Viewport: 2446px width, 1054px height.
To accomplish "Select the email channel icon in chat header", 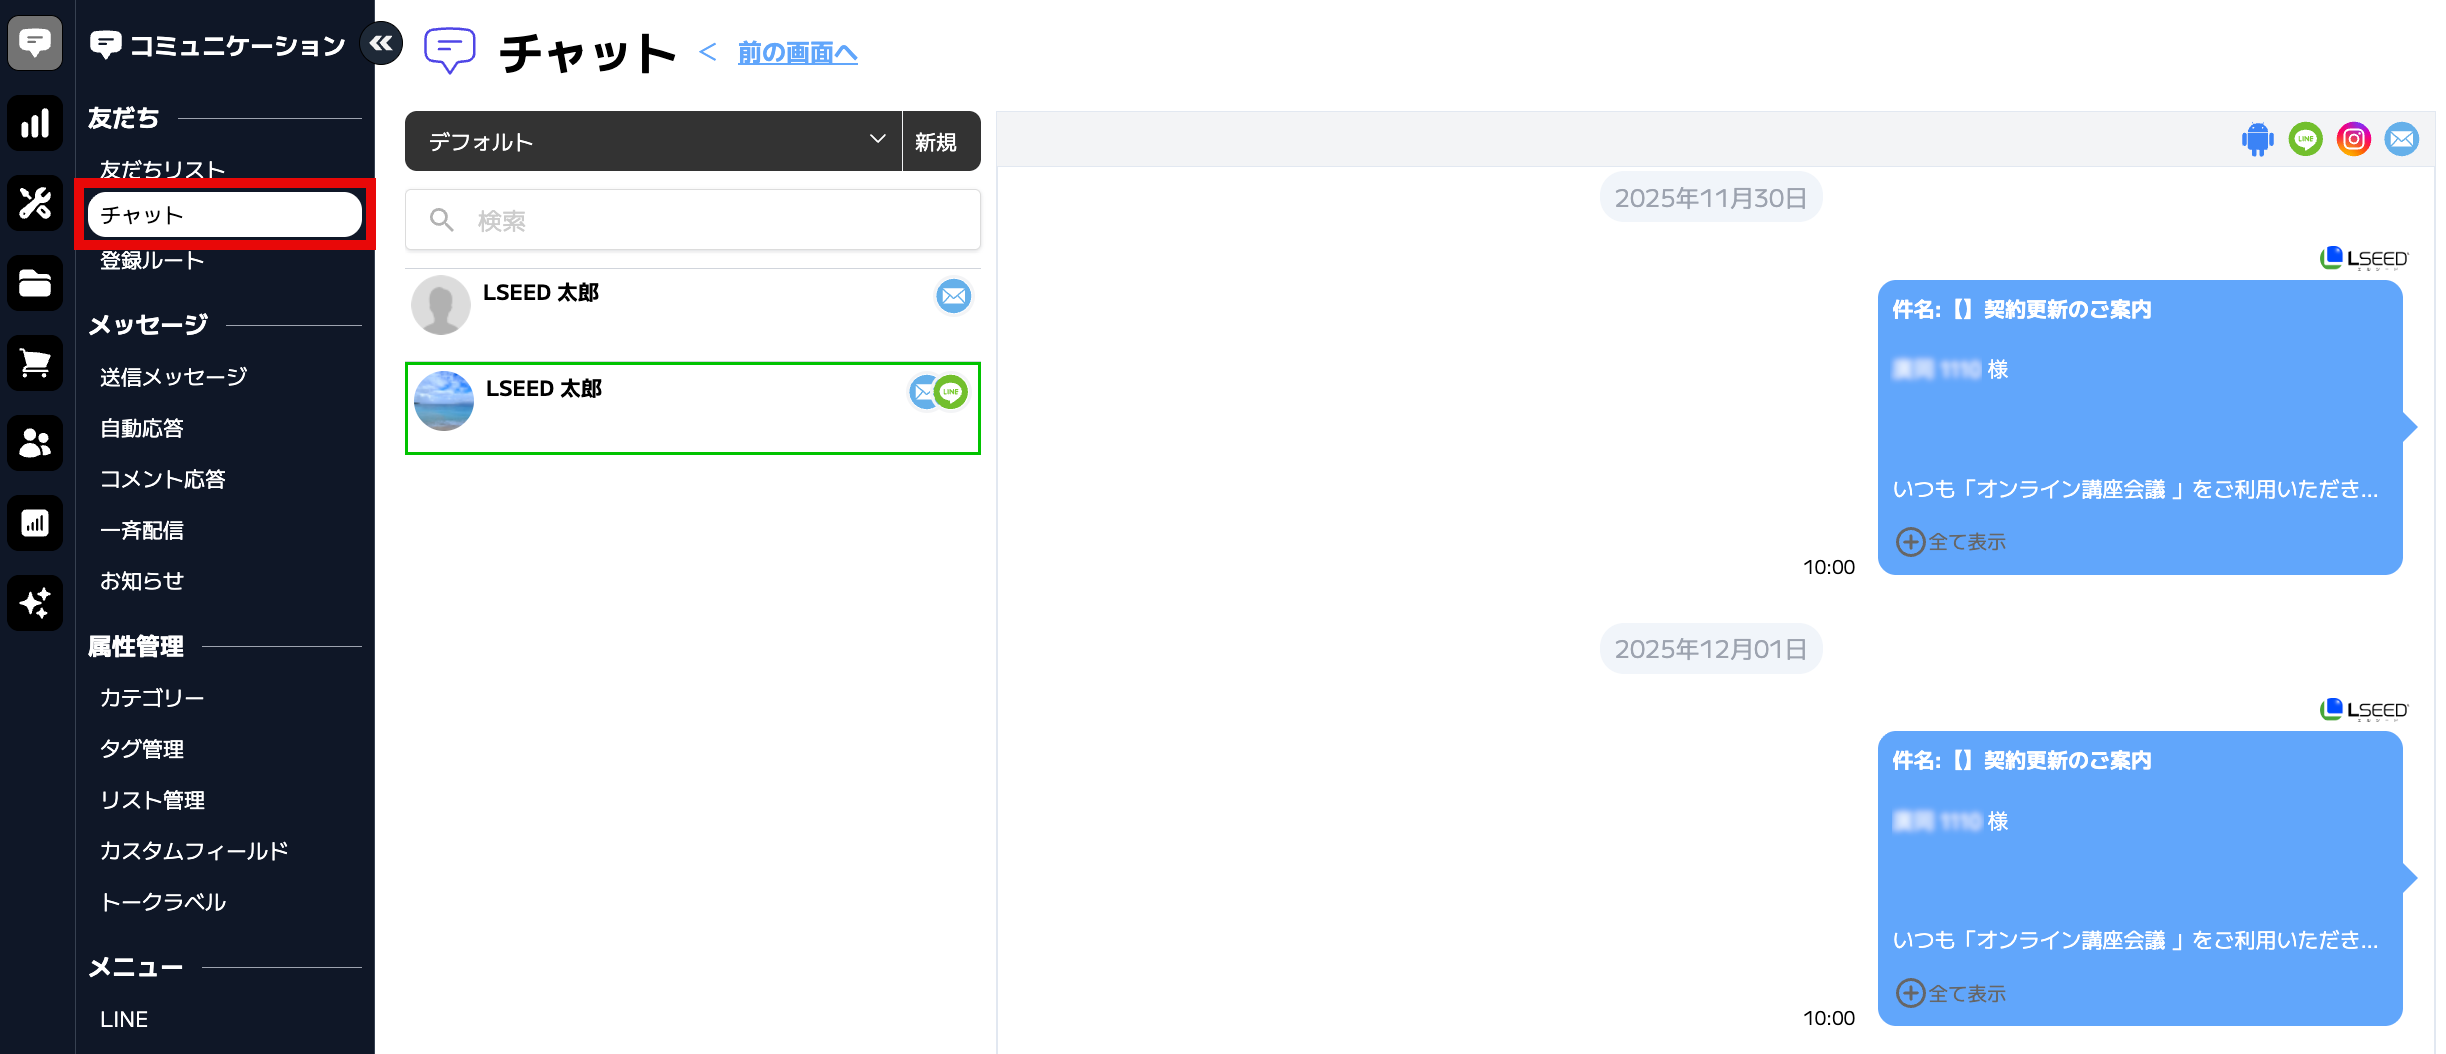I will [2401, 139].
